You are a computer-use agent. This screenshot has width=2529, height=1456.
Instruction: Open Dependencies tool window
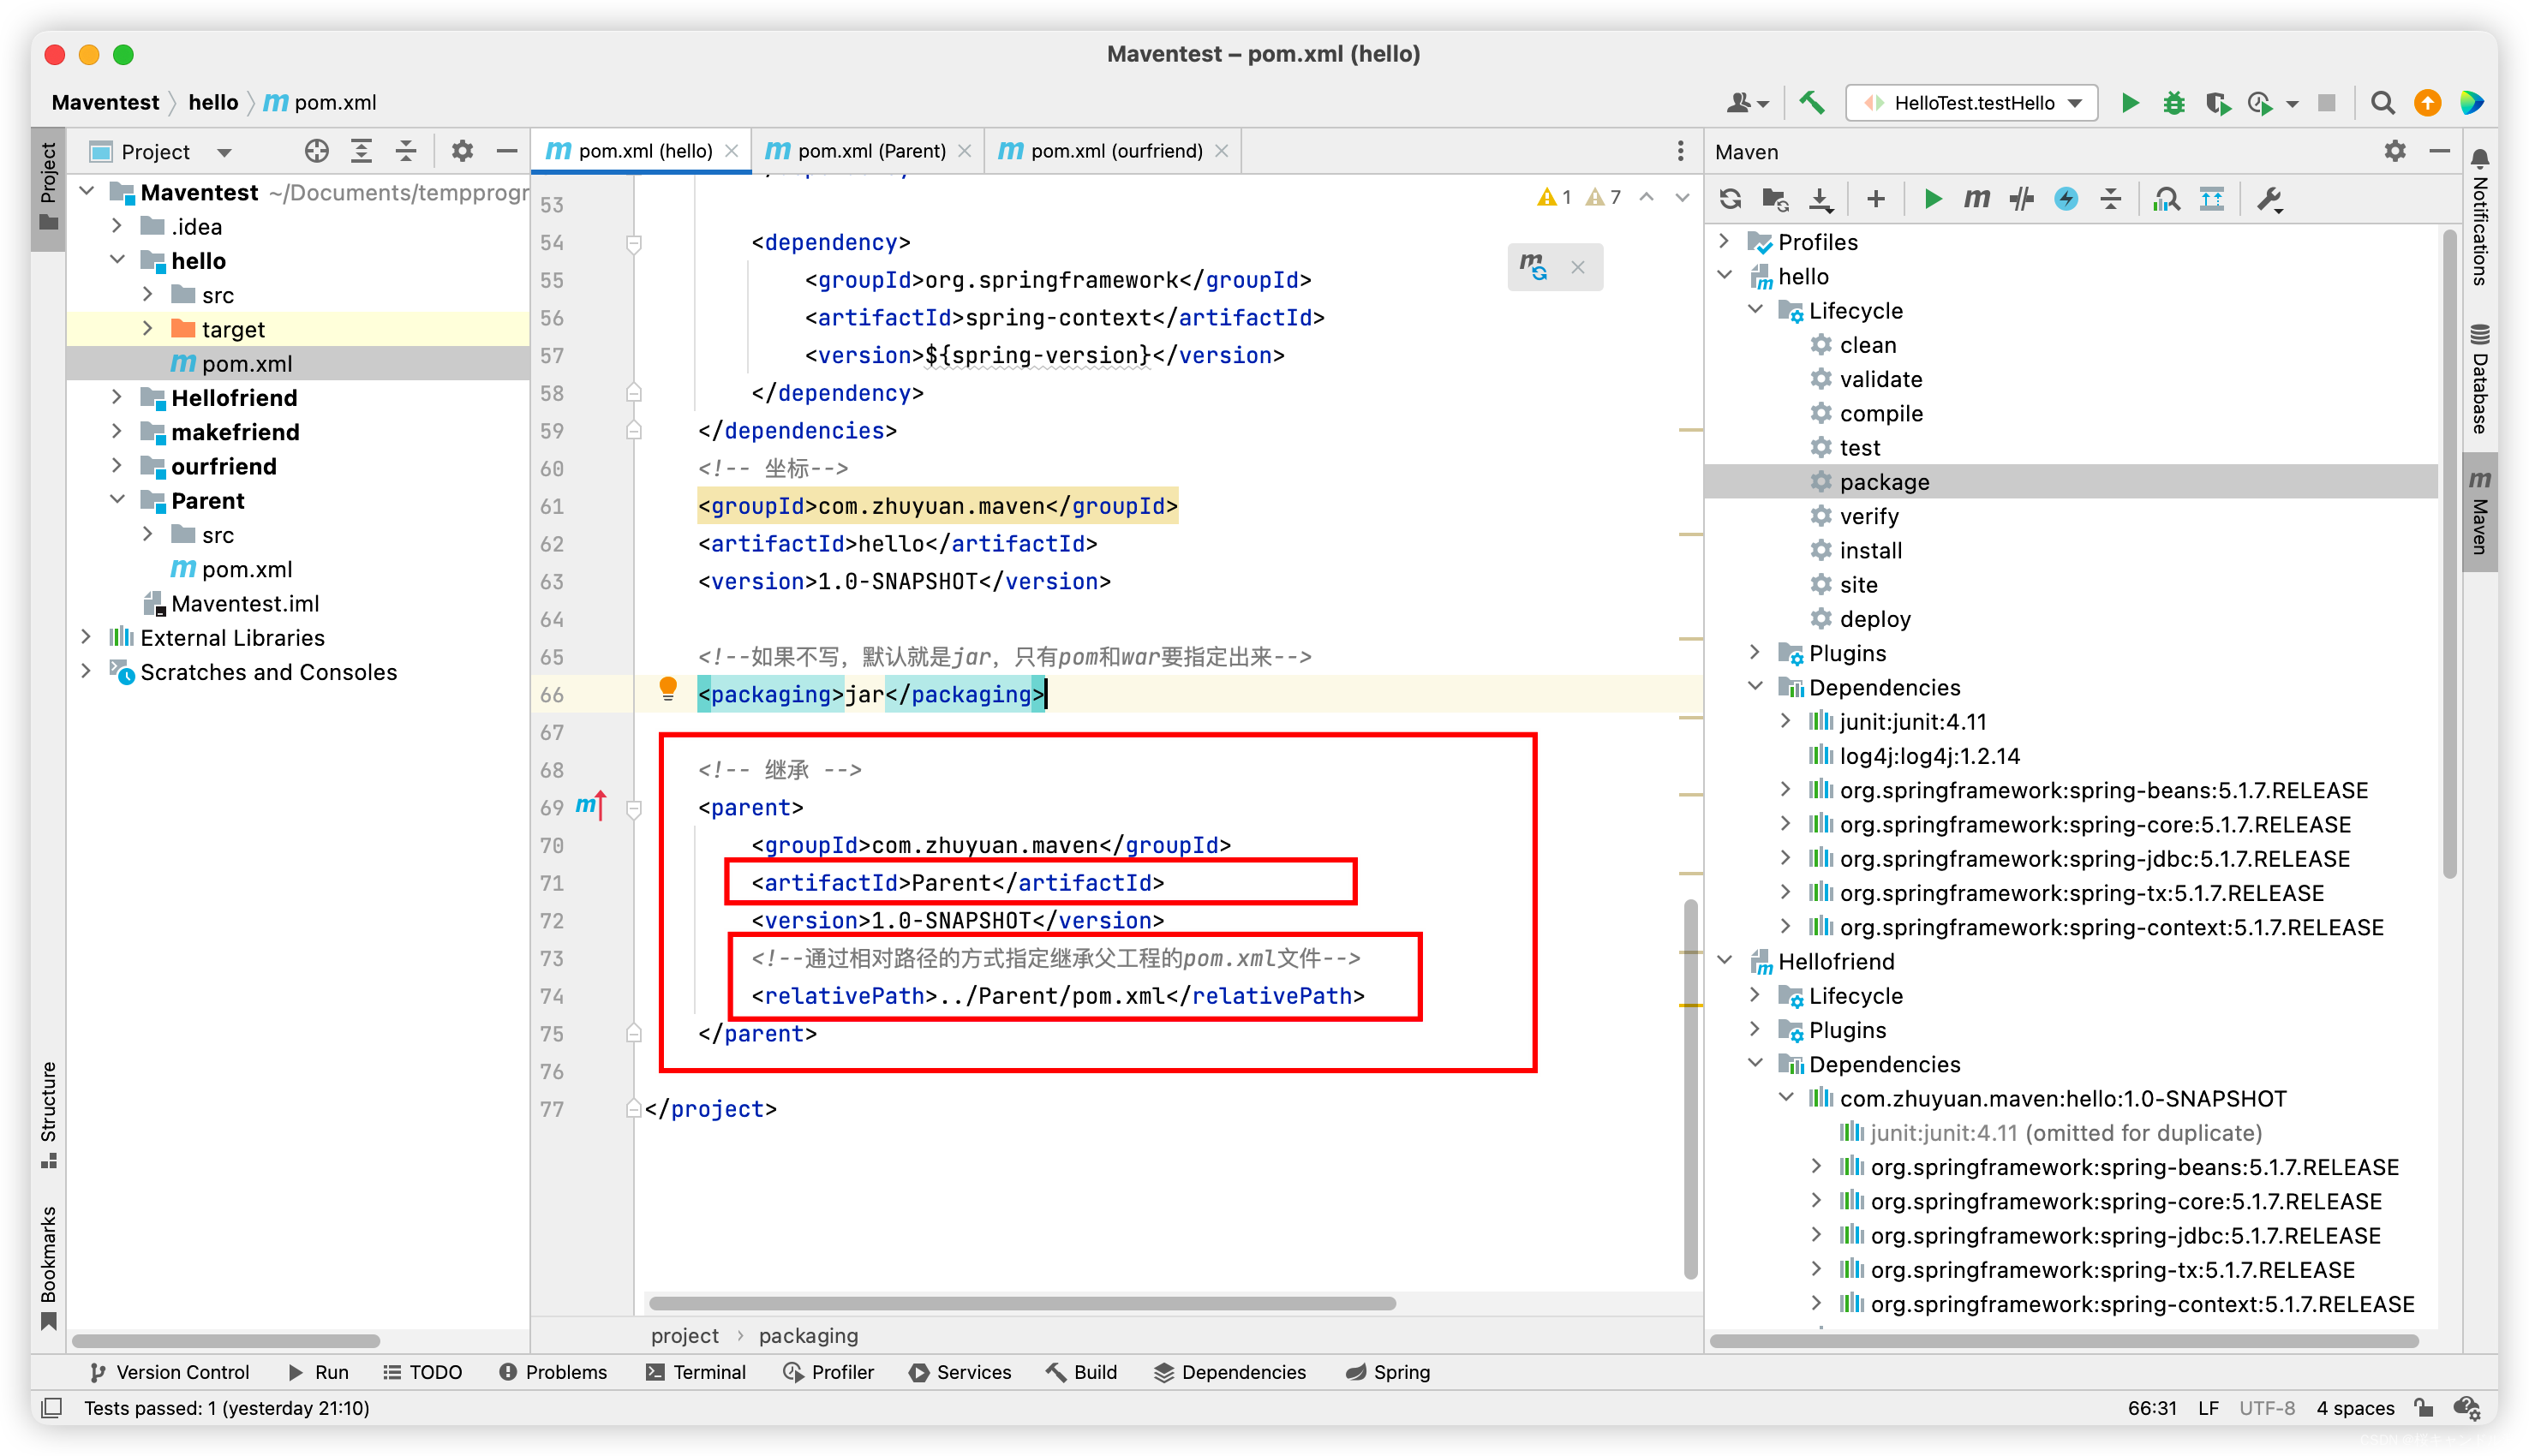[1230, 1372]
